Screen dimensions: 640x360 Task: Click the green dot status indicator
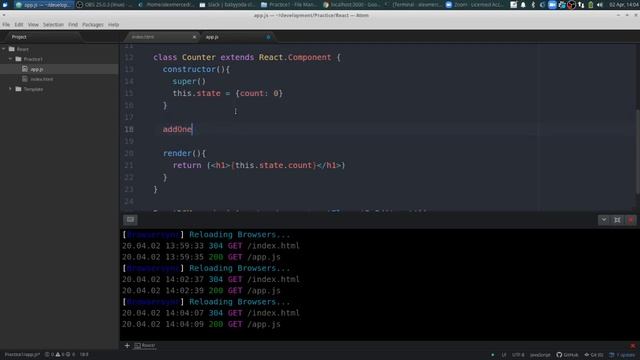pos(493,355)
